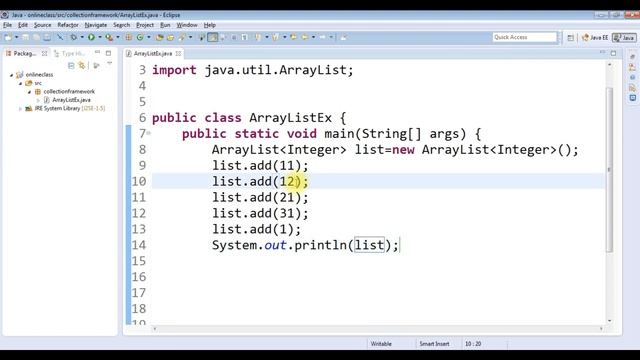Viewport: 640px width, 360px height.
Task: Run the program with the green Run icon
Action: [91, 37]
